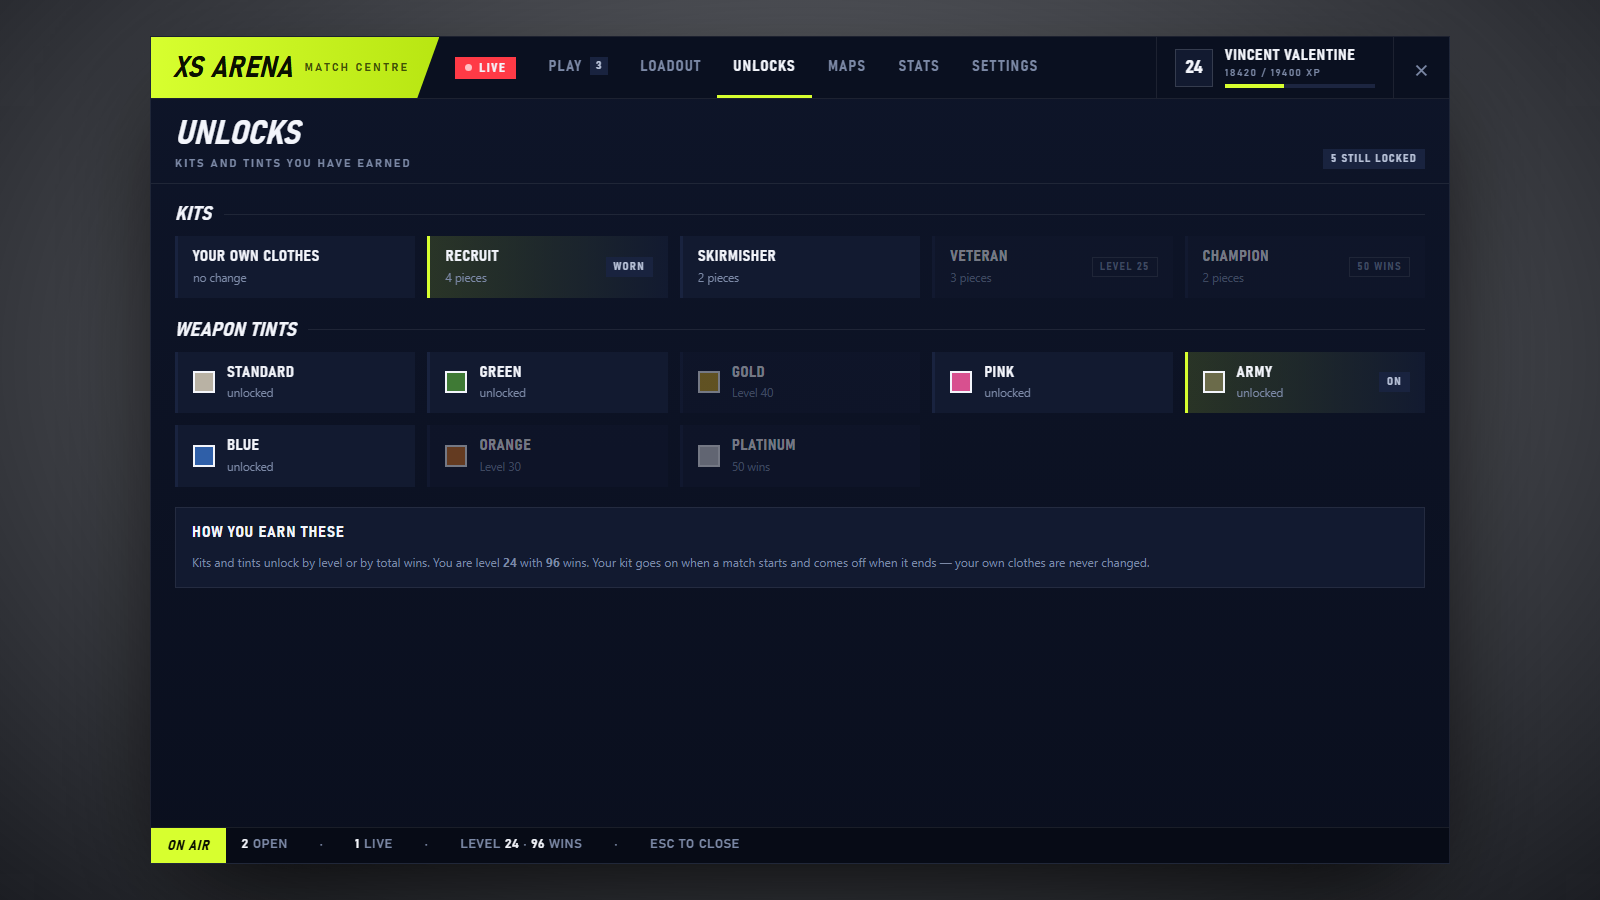Equip the Skirmisher kit
The height and width of the screenshot is (900, 1600).
pyautogui.click(x=800, y=267)
